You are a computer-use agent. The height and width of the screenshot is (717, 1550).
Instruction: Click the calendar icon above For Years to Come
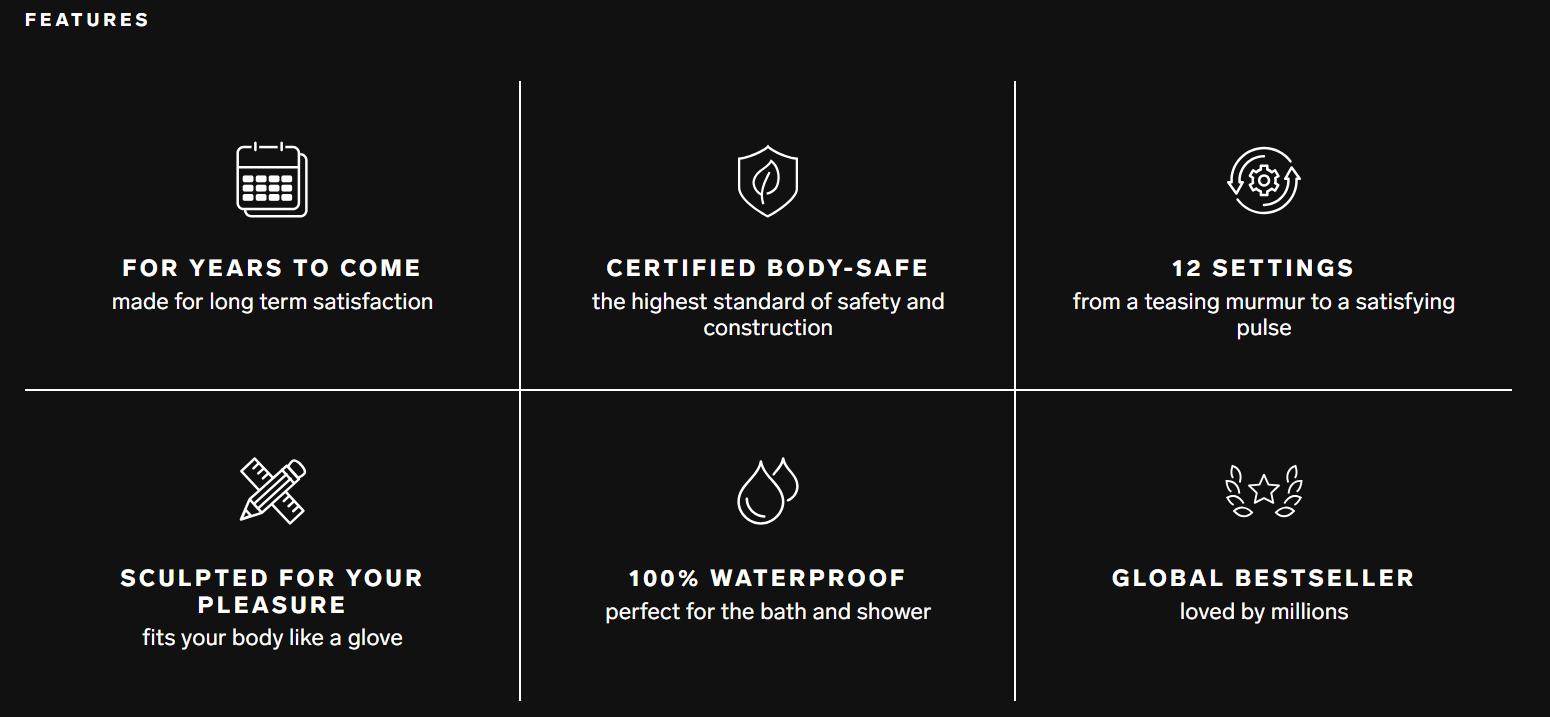pyautogui.click(x=272, y=180)
